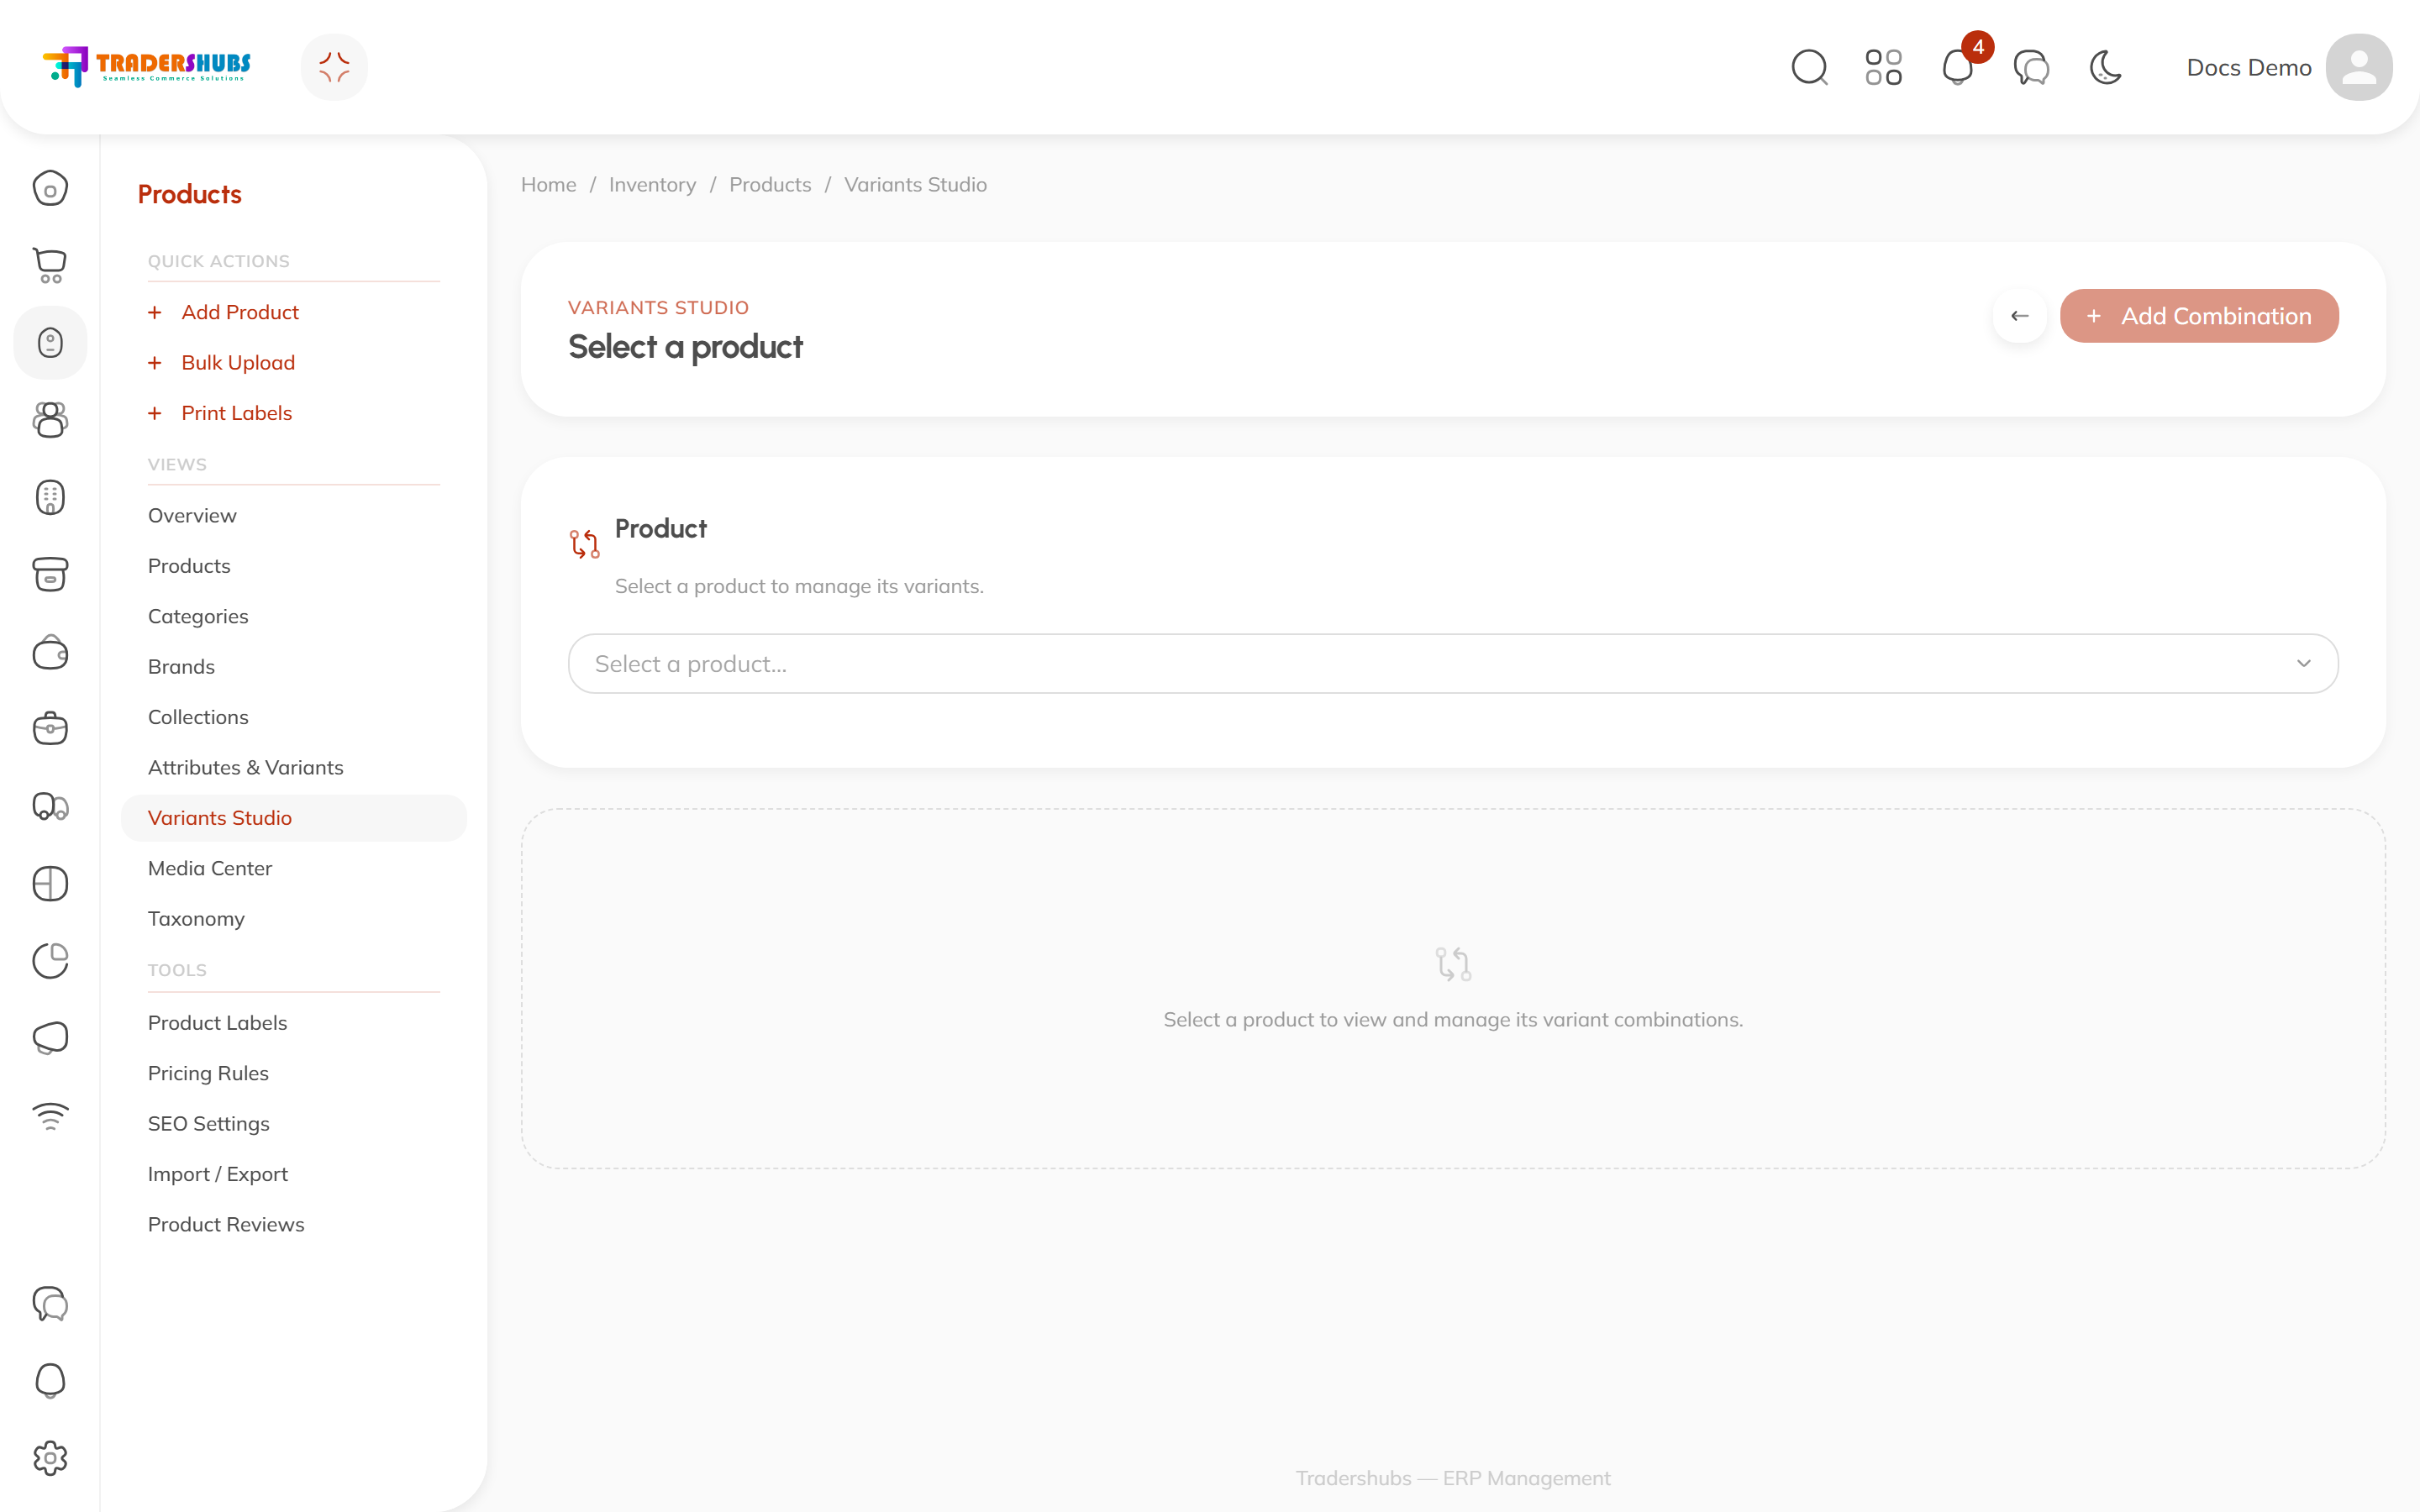Image resolution: width=2420 pixels, height=1512 pixels.
Task: Open Taxonomy menu item
Action: 196,918
